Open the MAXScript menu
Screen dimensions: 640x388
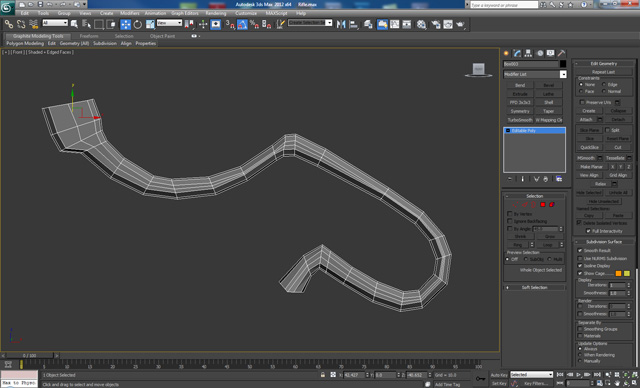click(276, 13)
